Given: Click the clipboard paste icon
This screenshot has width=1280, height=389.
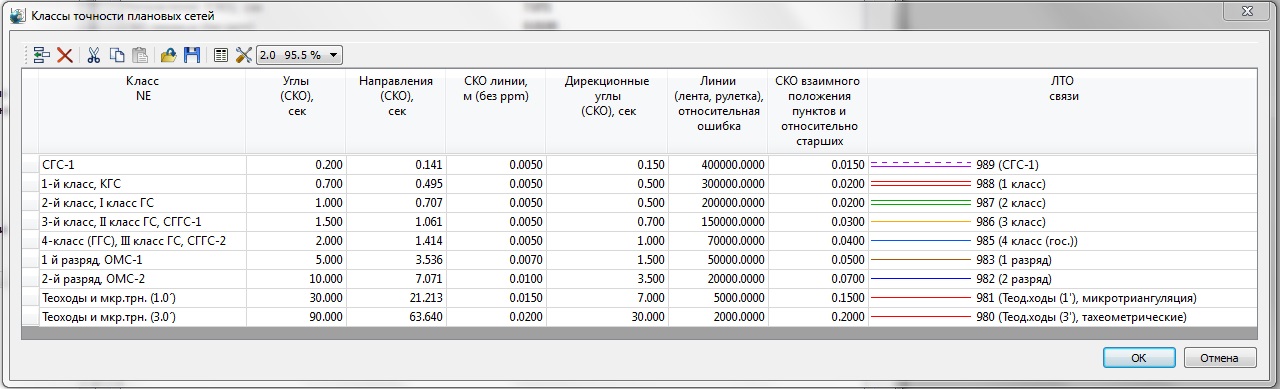Looking at the screenshot, I should (140, 55).
